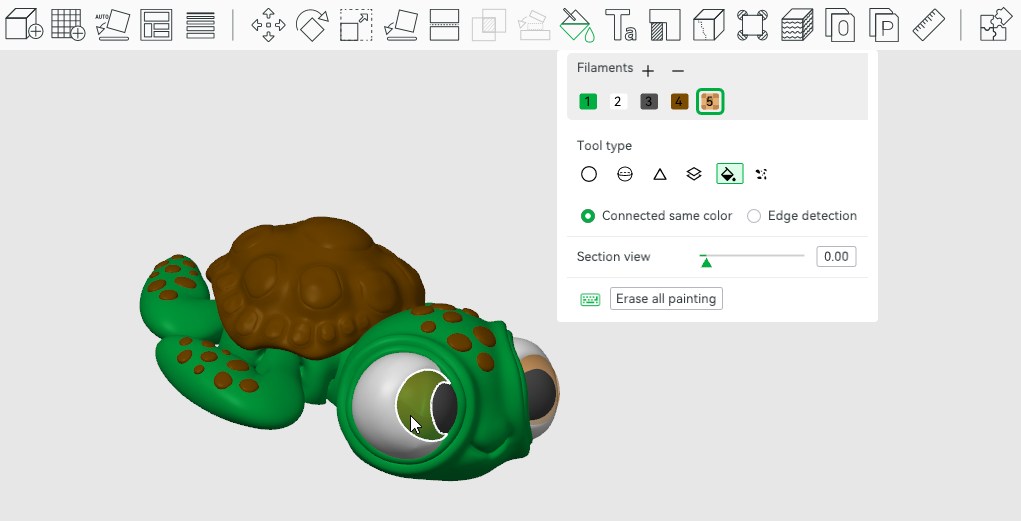Click the Section view slider handle
The image size is (1021, 521).
706,262
